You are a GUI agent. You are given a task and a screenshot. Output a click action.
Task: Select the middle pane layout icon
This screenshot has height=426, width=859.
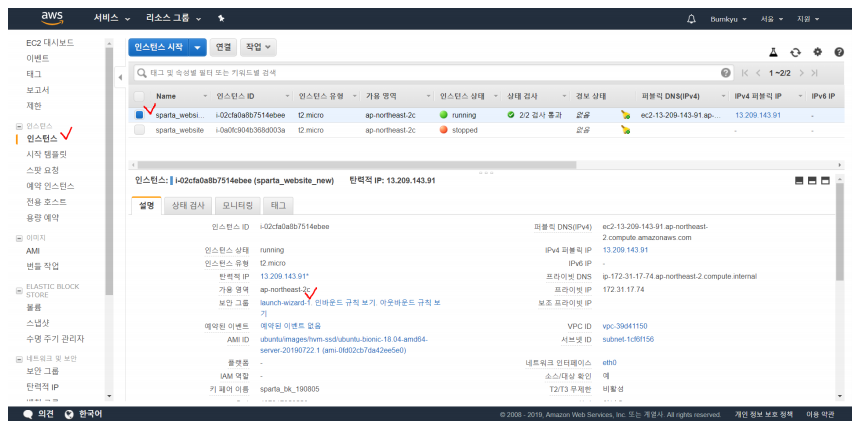[812, 180]
